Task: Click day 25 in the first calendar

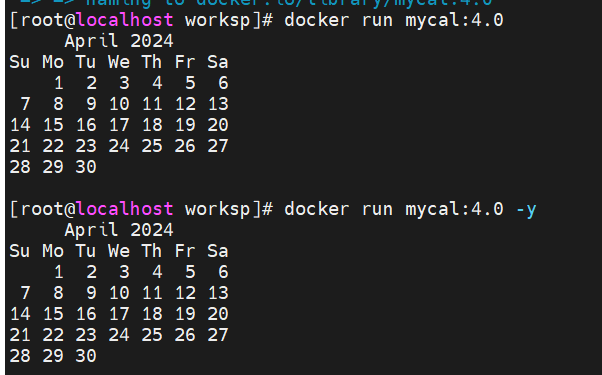Action: [x=152, y=146]
